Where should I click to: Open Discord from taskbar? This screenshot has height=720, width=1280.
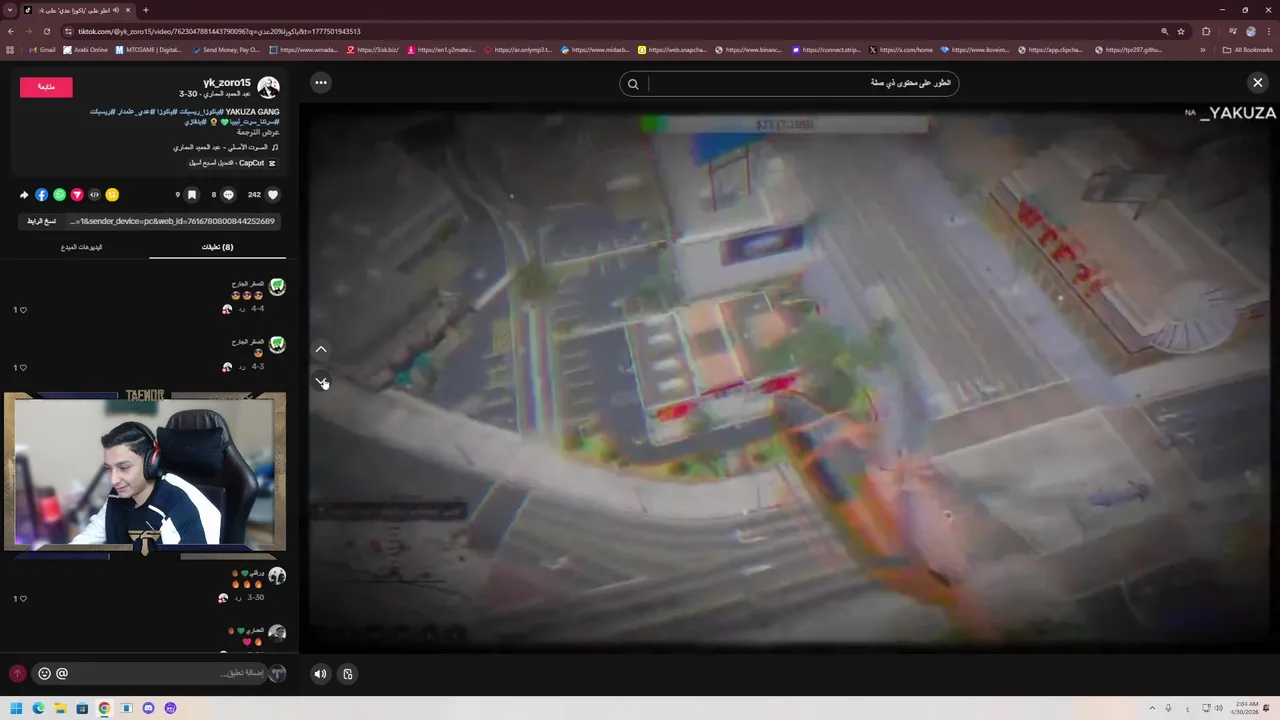[x=148, y=708]
